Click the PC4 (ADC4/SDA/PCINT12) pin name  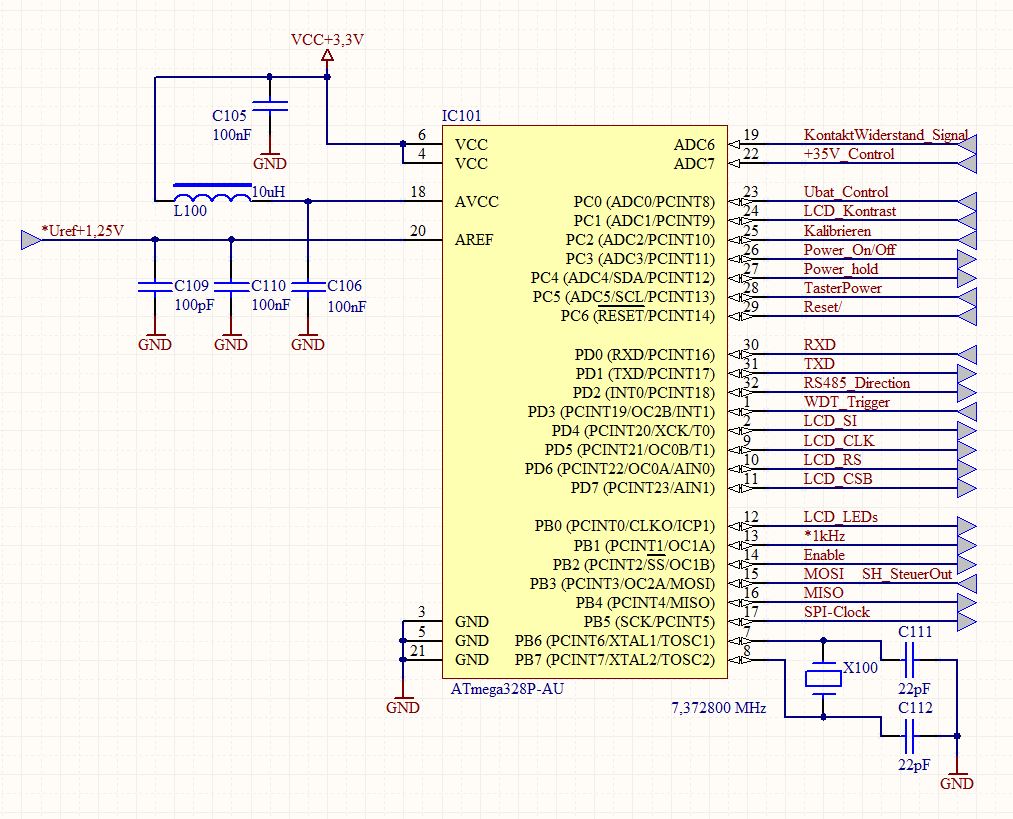click(x=623, y=278)
